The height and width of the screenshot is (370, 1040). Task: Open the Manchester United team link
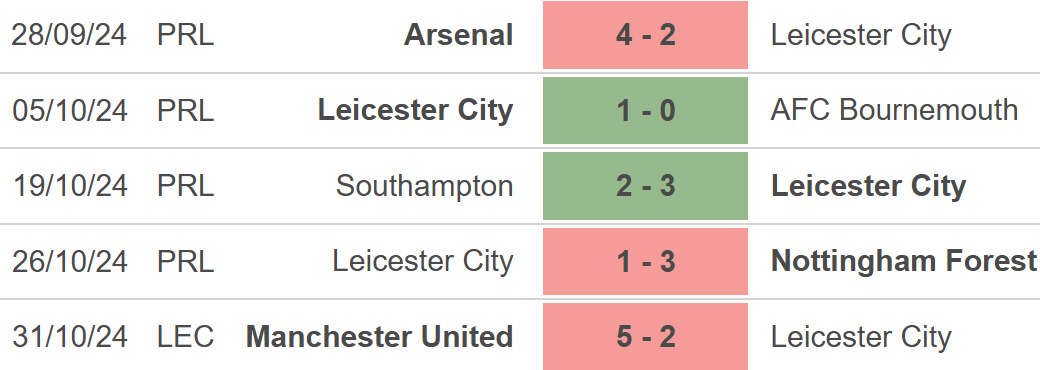tap(379, 336)
